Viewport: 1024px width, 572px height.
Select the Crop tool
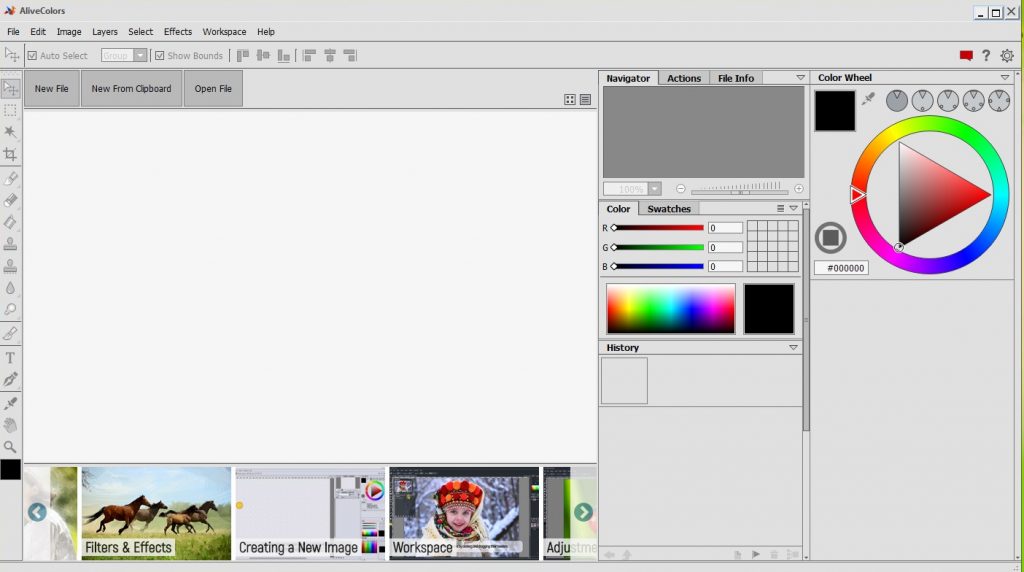coord(11,155)
